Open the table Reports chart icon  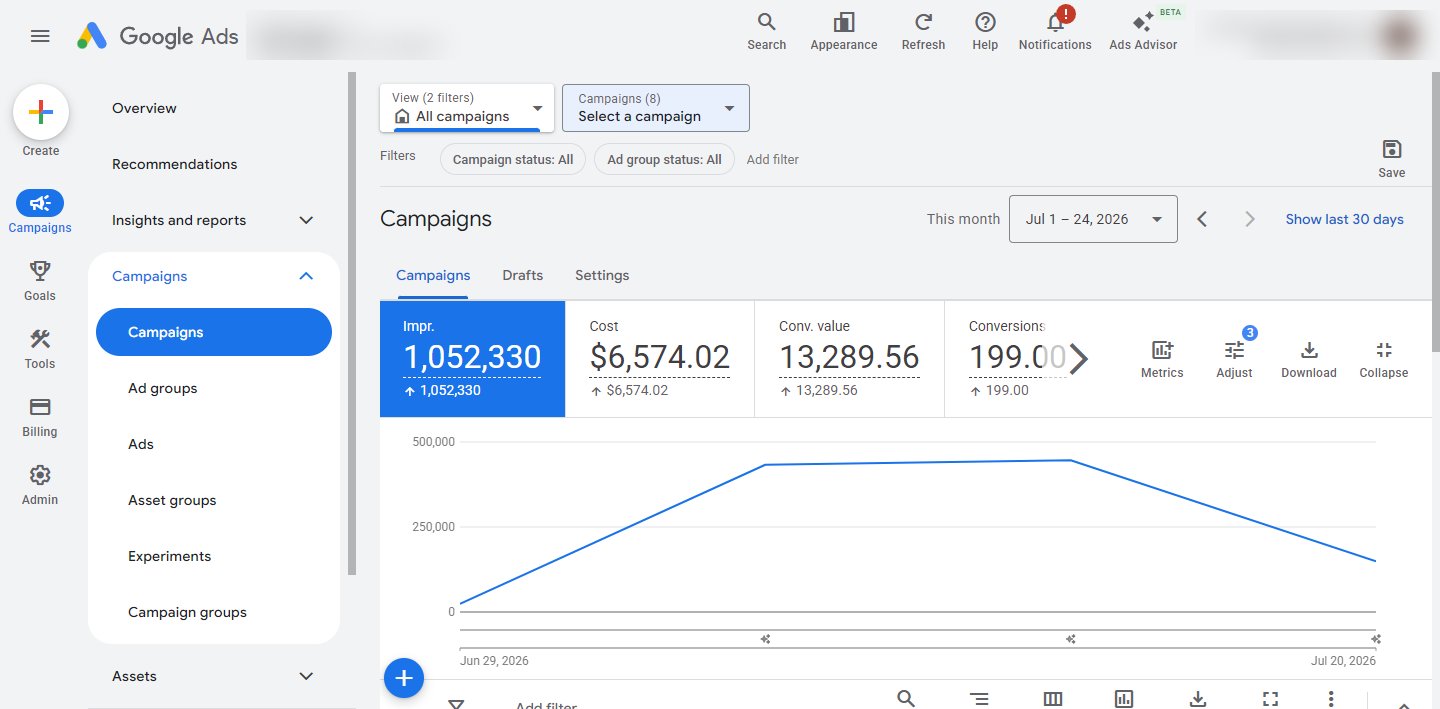1124,699
